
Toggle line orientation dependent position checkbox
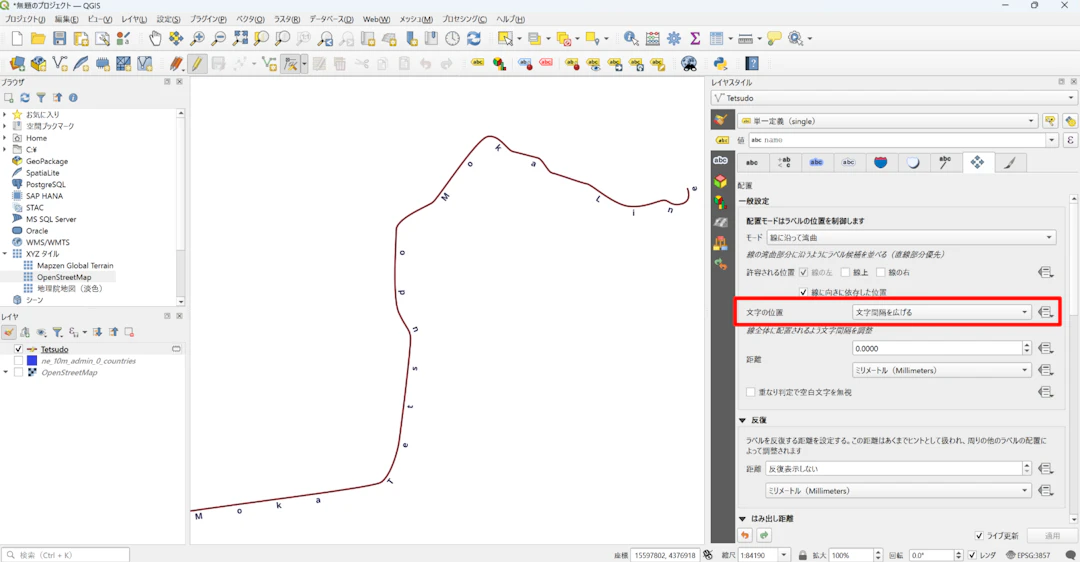[x=803, y=292]
